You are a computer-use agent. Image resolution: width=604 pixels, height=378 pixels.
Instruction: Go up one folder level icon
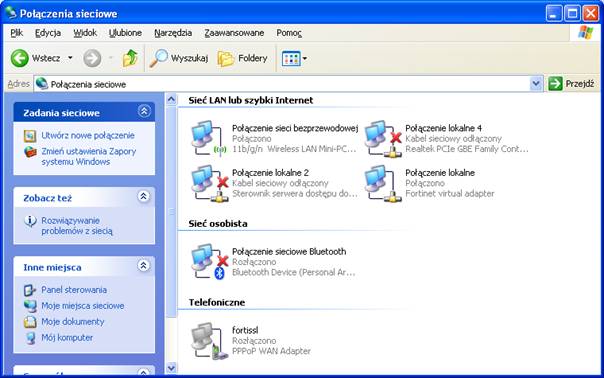pos(130,58)
